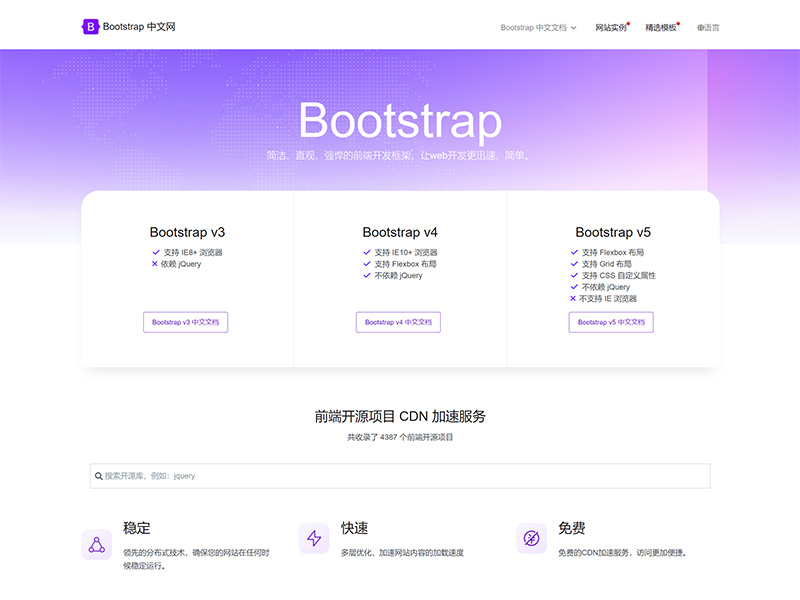This screenshot has height=600, width=800.
Task: Click the magnifier icon in the search bar
Action: pos(97,476)
